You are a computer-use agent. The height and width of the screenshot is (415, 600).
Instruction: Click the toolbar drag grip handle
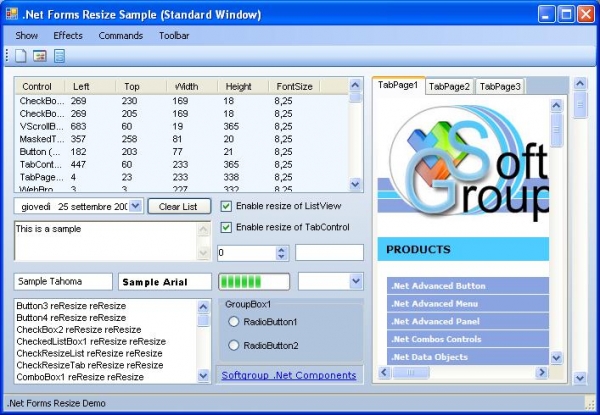(x=7, y=56)
